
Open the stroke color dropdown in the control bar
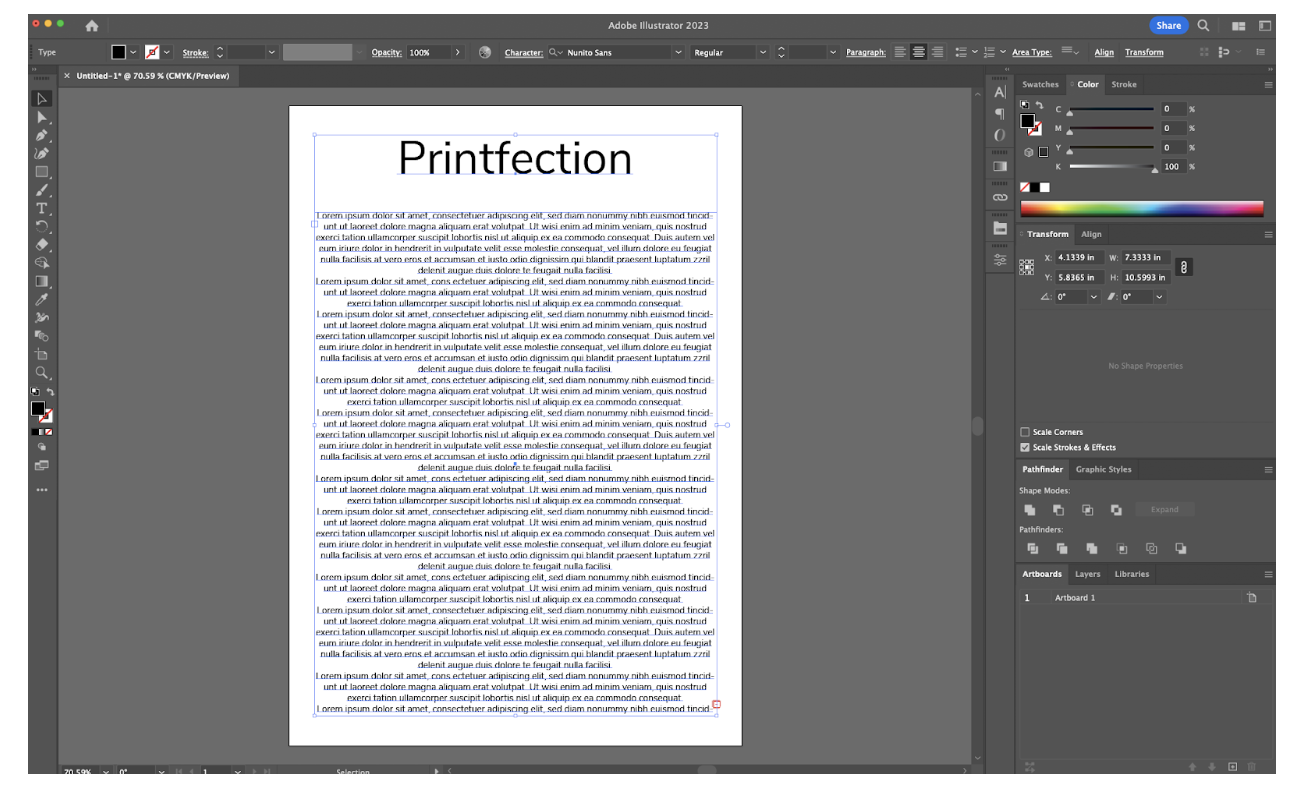(167, 52)
